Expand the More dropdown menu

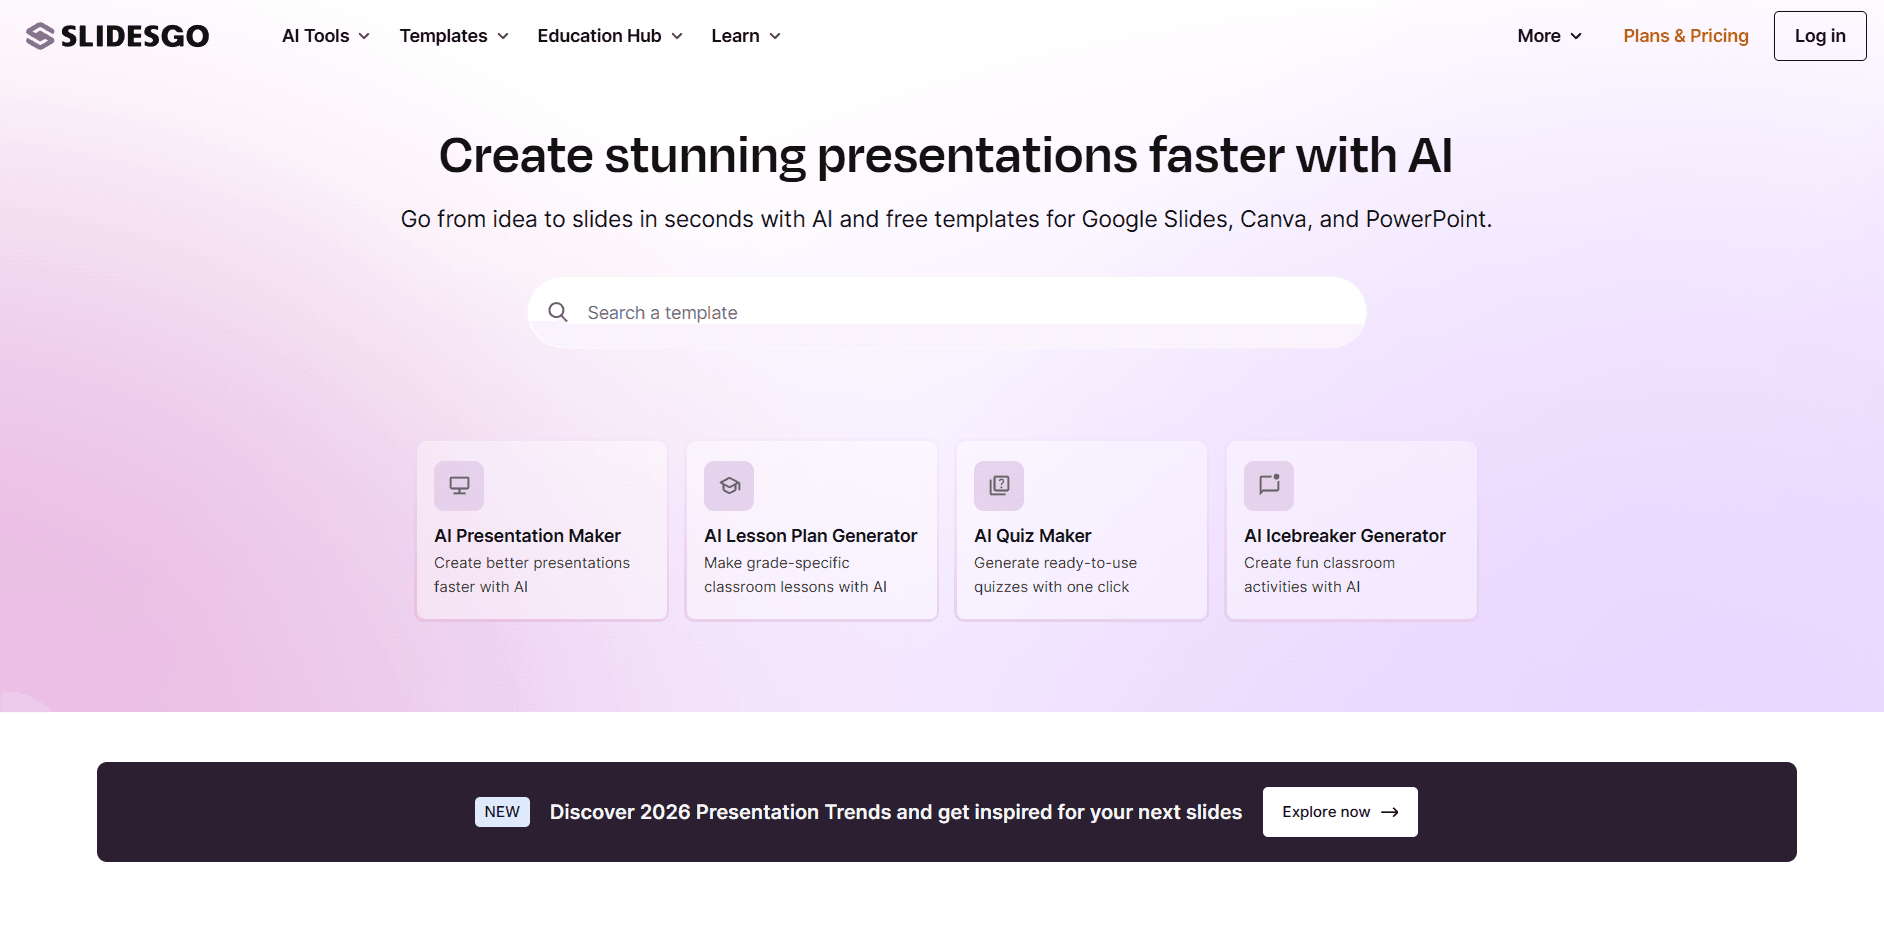click(1549, 36)
